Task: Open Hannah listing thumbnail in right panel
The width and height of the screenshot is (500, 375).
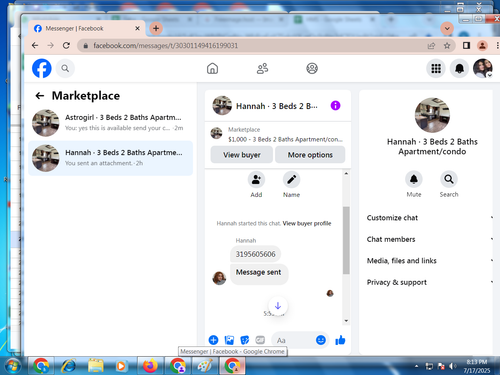Action: pos(432,115)
